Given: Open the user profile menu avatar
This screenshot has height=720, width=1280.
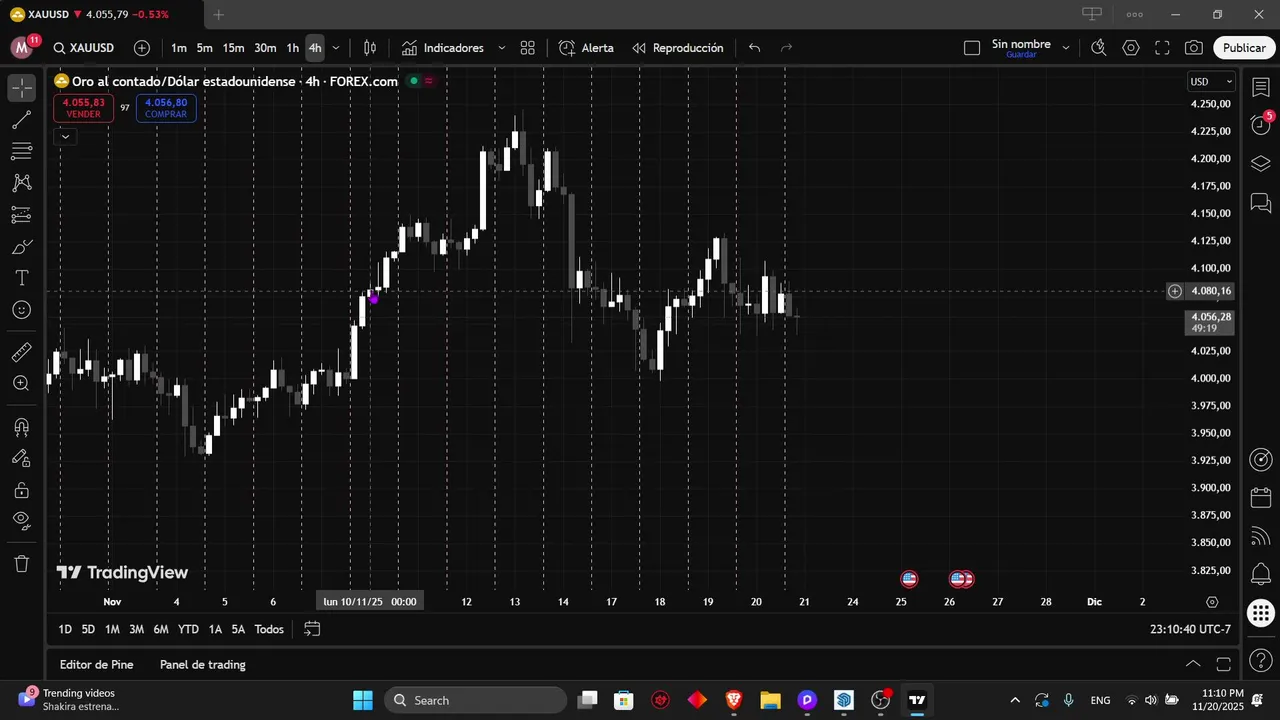Looking at the screenshot, I should [22, 47].
